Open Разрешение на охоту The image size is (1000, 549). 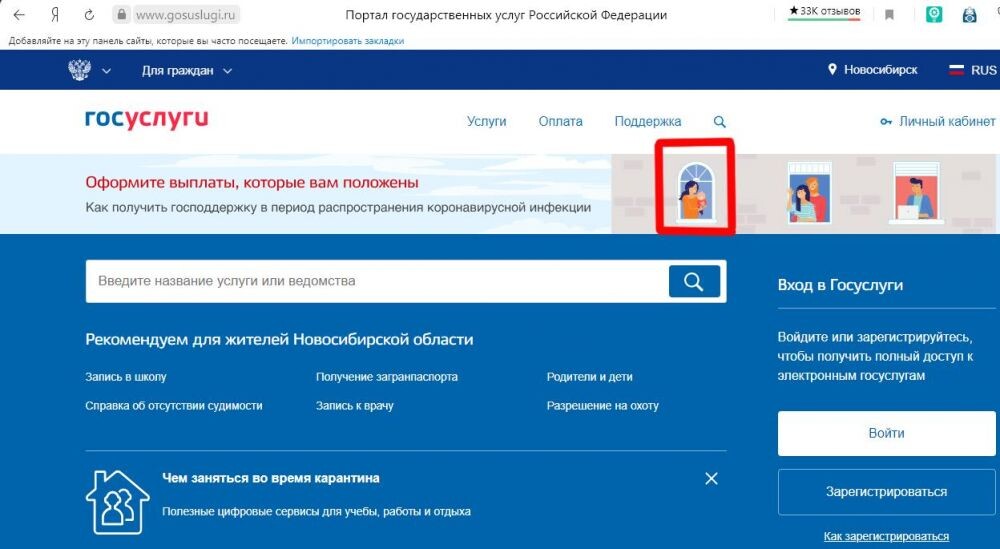pyautogui.click(x=603, y=406)
